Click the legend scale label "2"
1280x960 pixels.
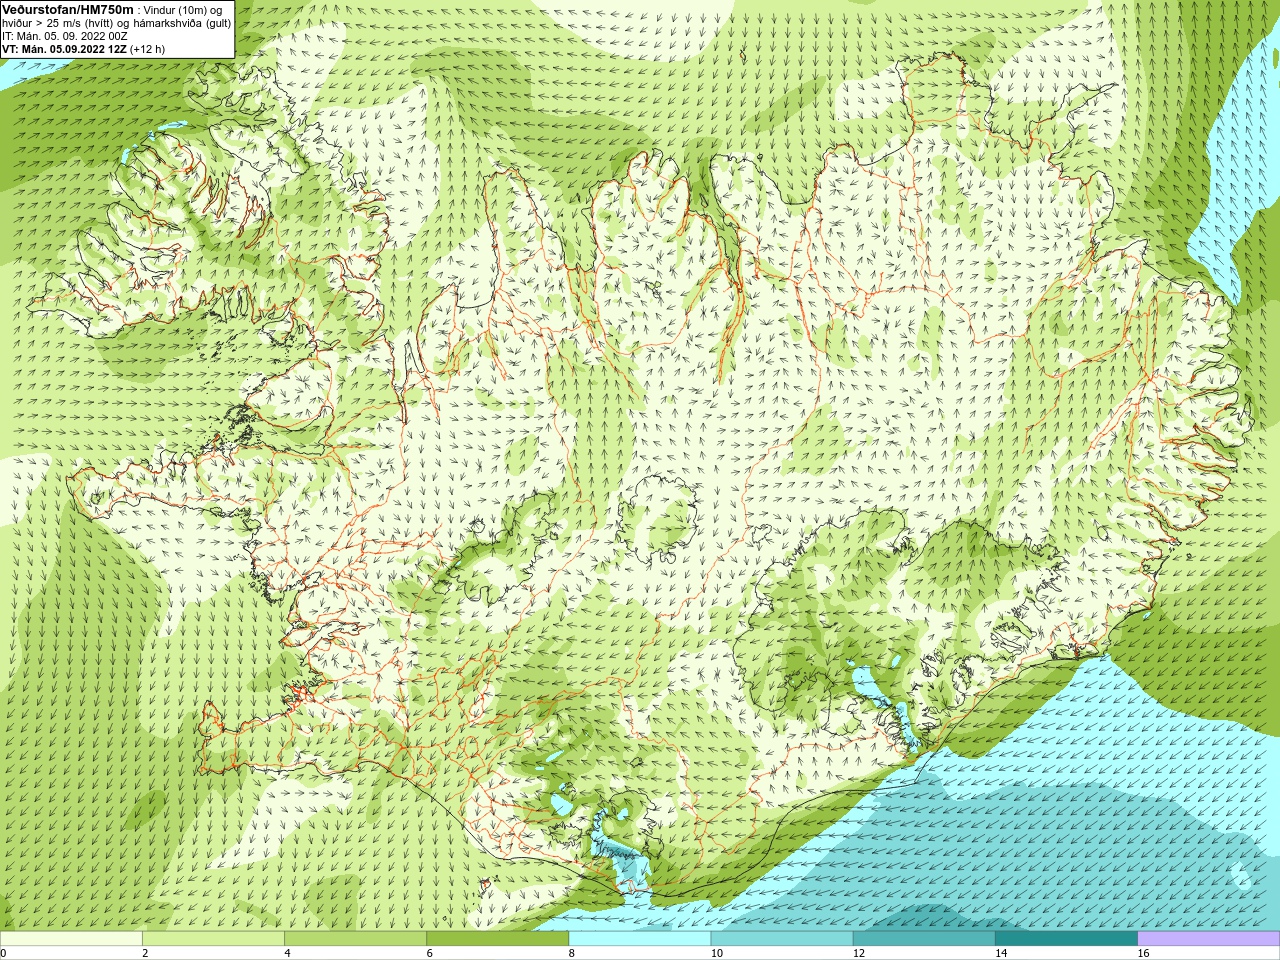pyautogui.click(x=145, y=953)
